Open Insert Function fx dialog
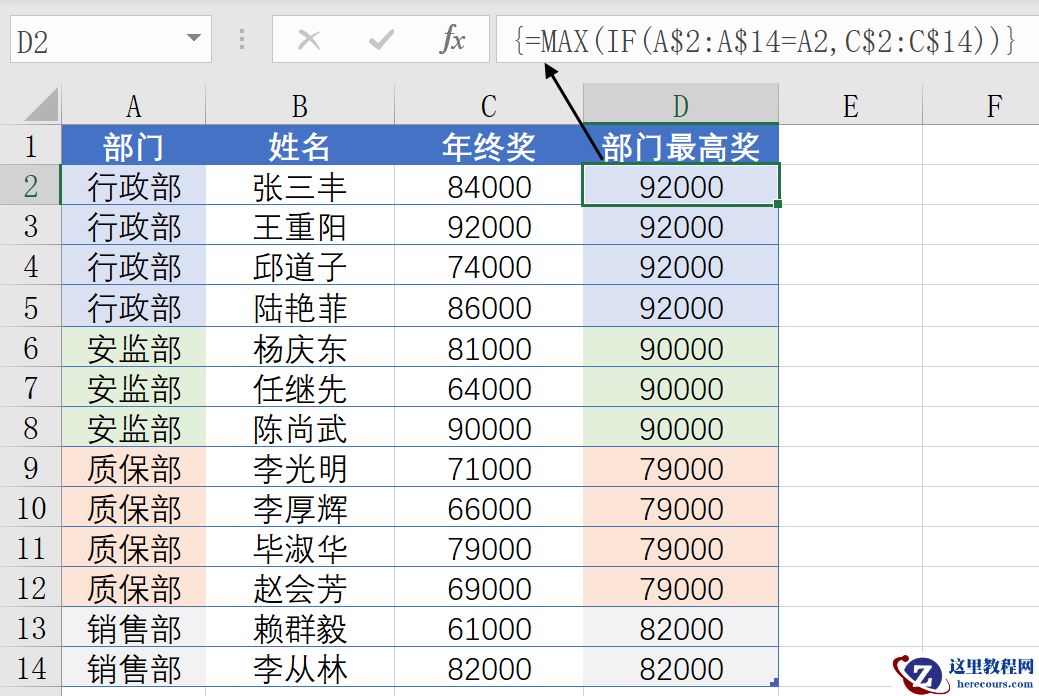This screenshot has width=1039, height=696. [x=452, y=40]
